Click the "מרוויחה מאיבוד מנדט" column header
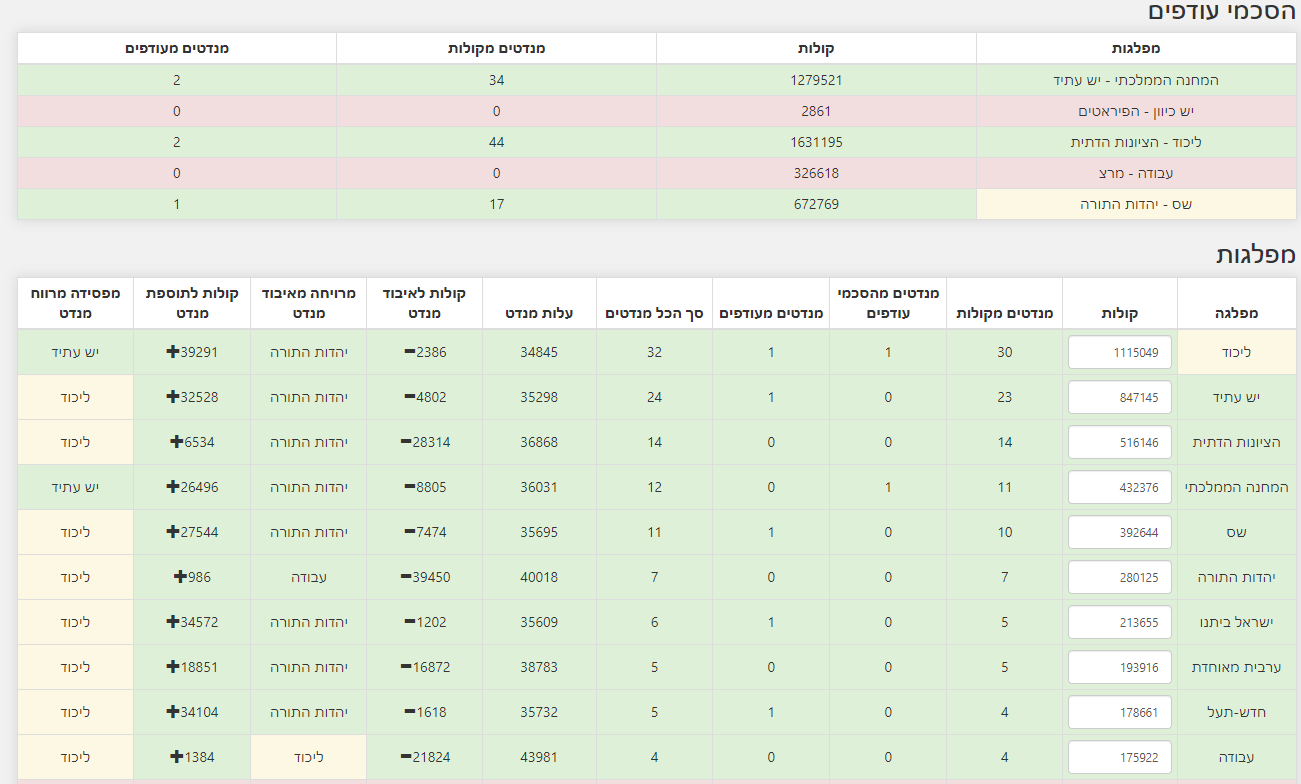Image resolution: width=1301 pixels, height=784 pixels. click(308, 303)
